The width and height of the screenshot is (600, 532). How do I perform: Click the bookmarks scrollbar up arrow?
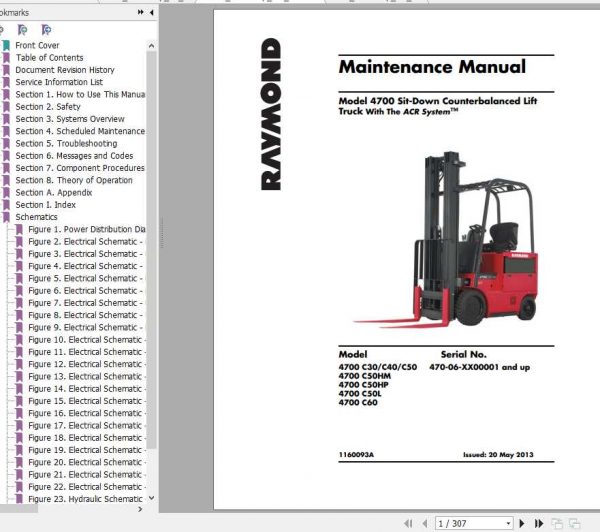click(x=152, y=46)
